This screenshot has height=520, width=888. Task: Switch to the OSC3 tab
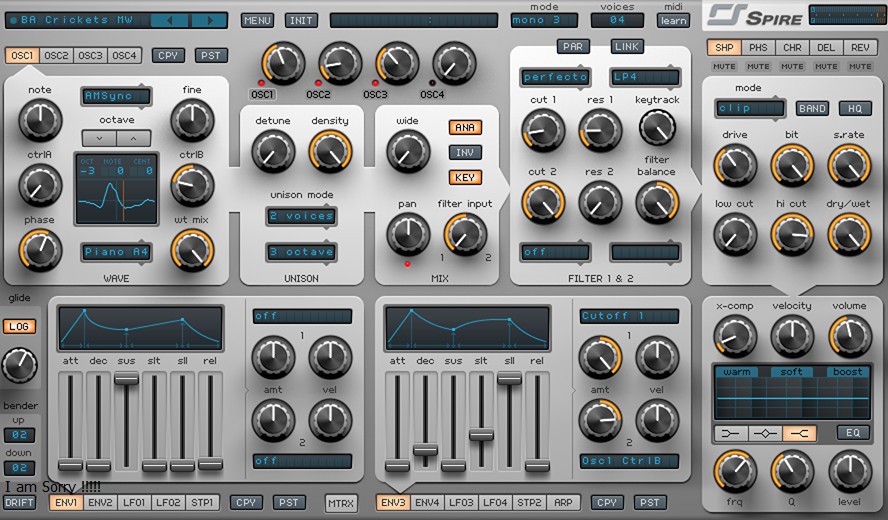click(90, 56)
